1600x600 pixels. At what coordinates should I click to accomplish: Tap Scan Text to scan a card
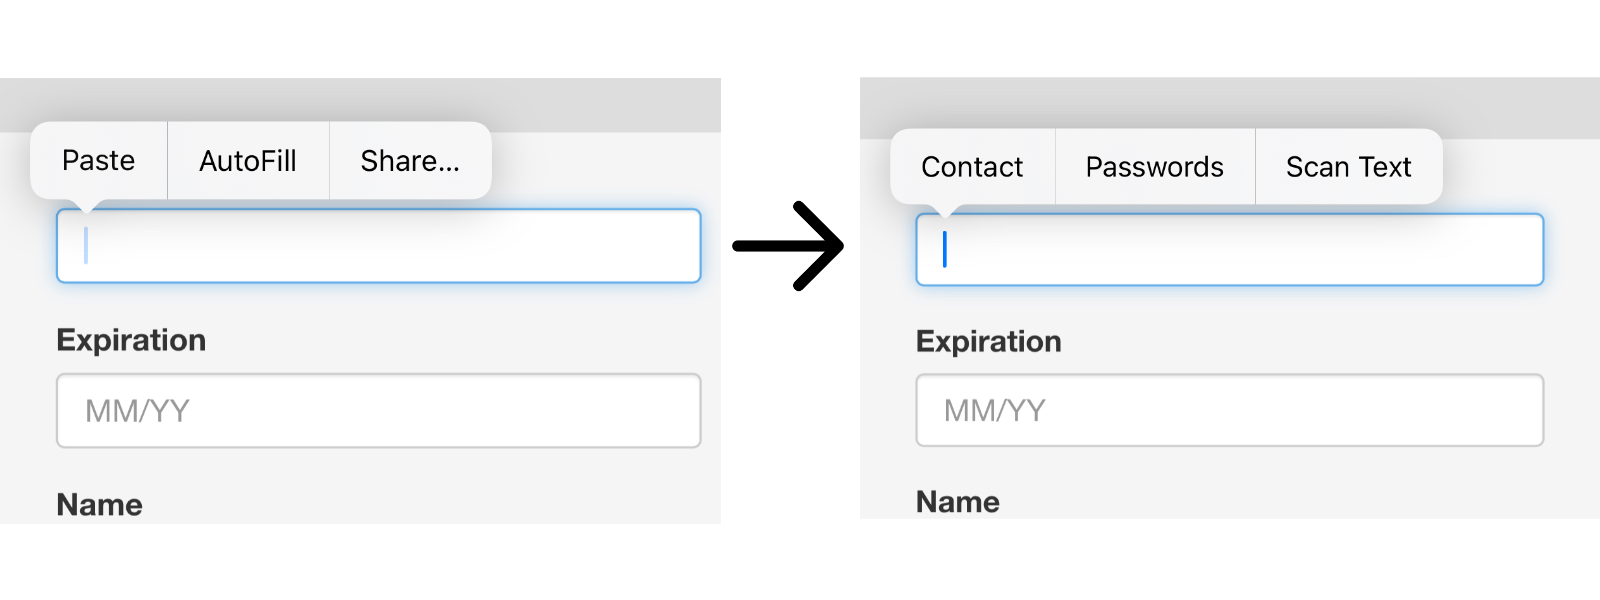(1348, 166)
